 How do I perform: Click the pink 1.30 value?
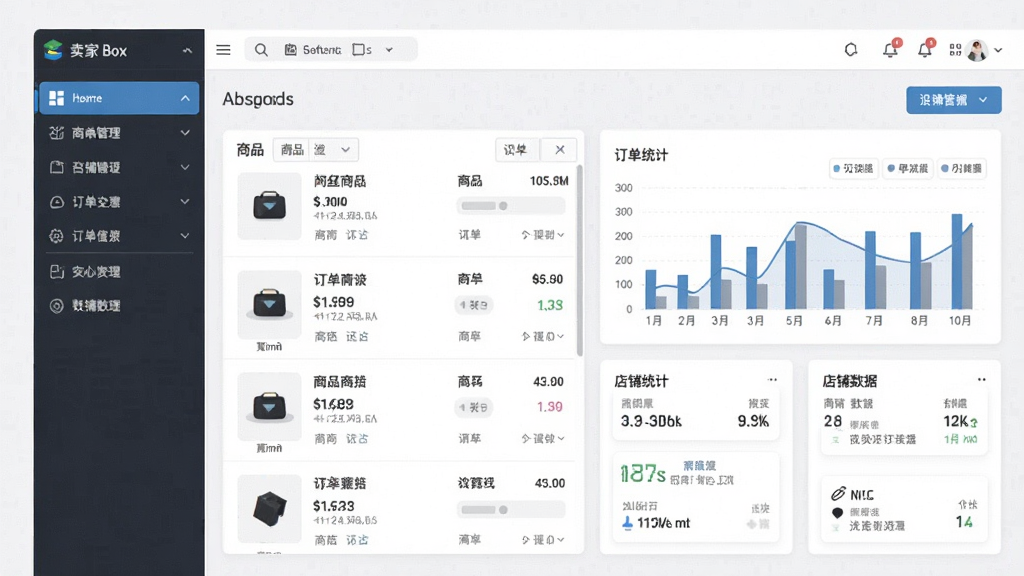550,407
